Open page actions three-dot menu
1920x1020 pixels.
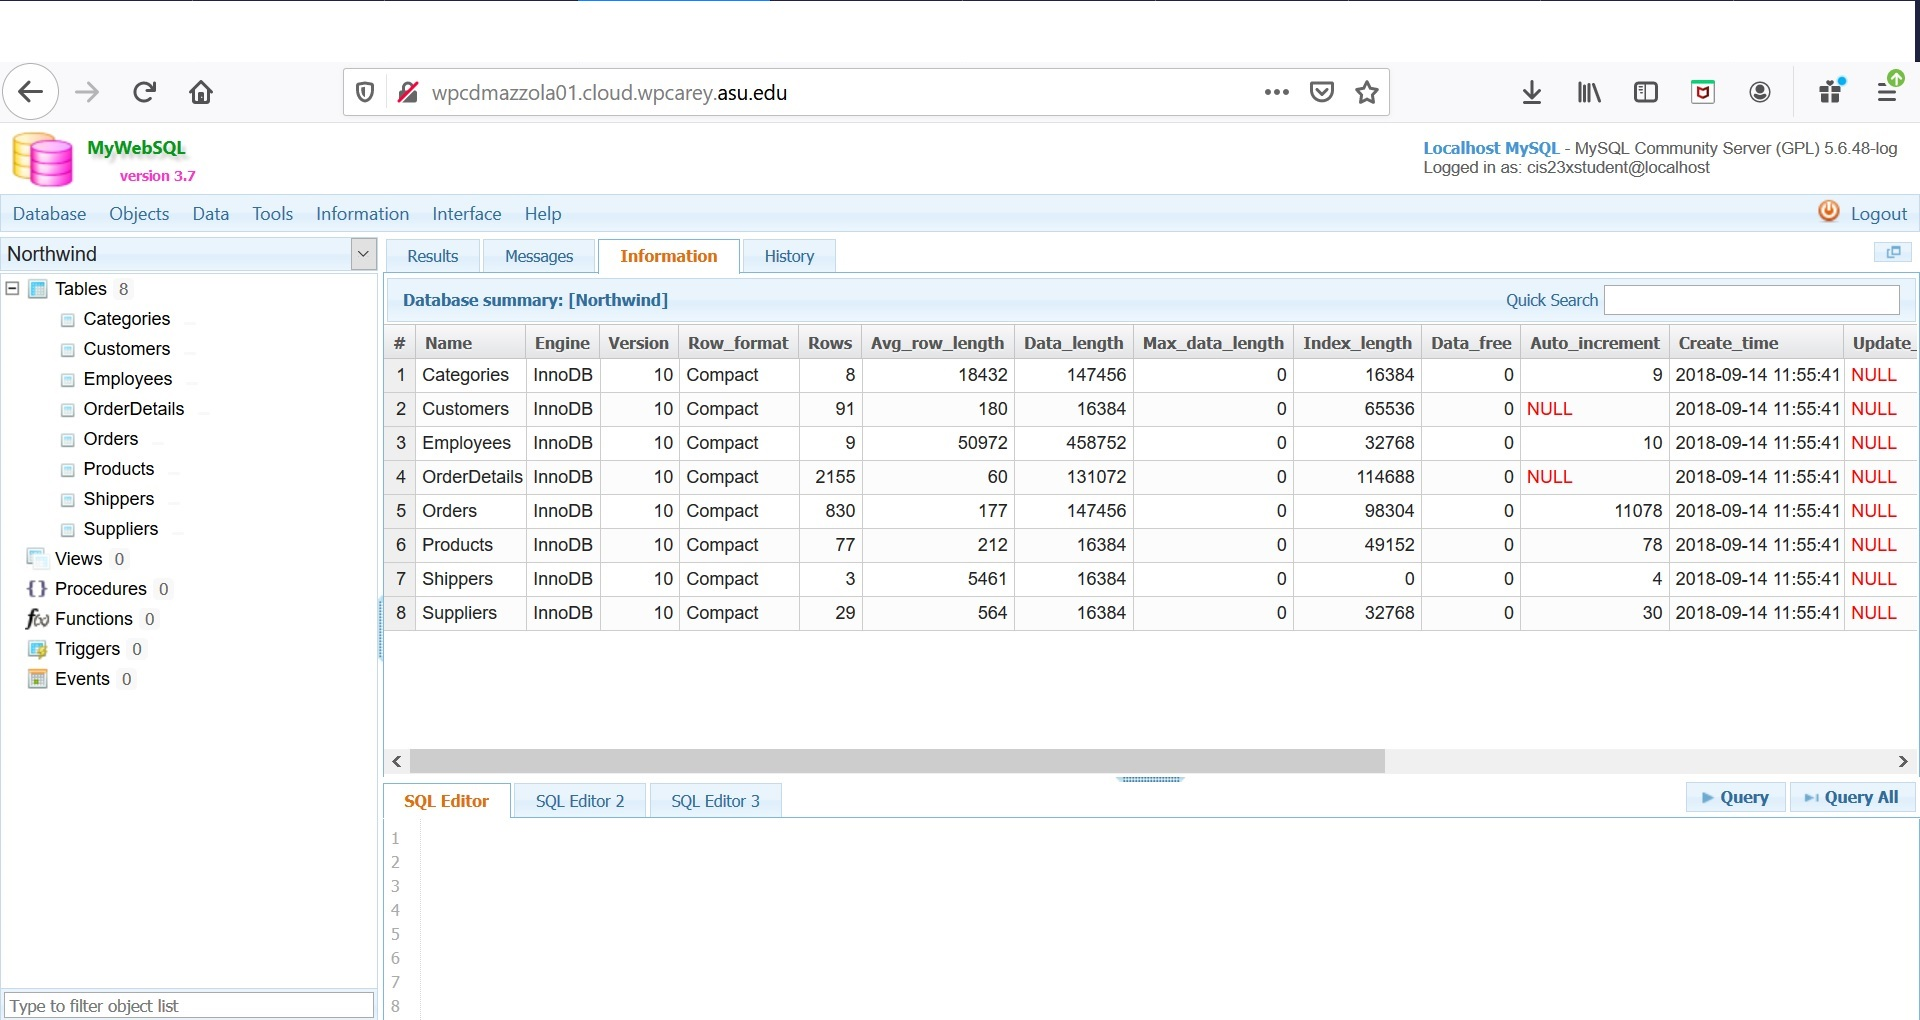tap(1276, 93)
